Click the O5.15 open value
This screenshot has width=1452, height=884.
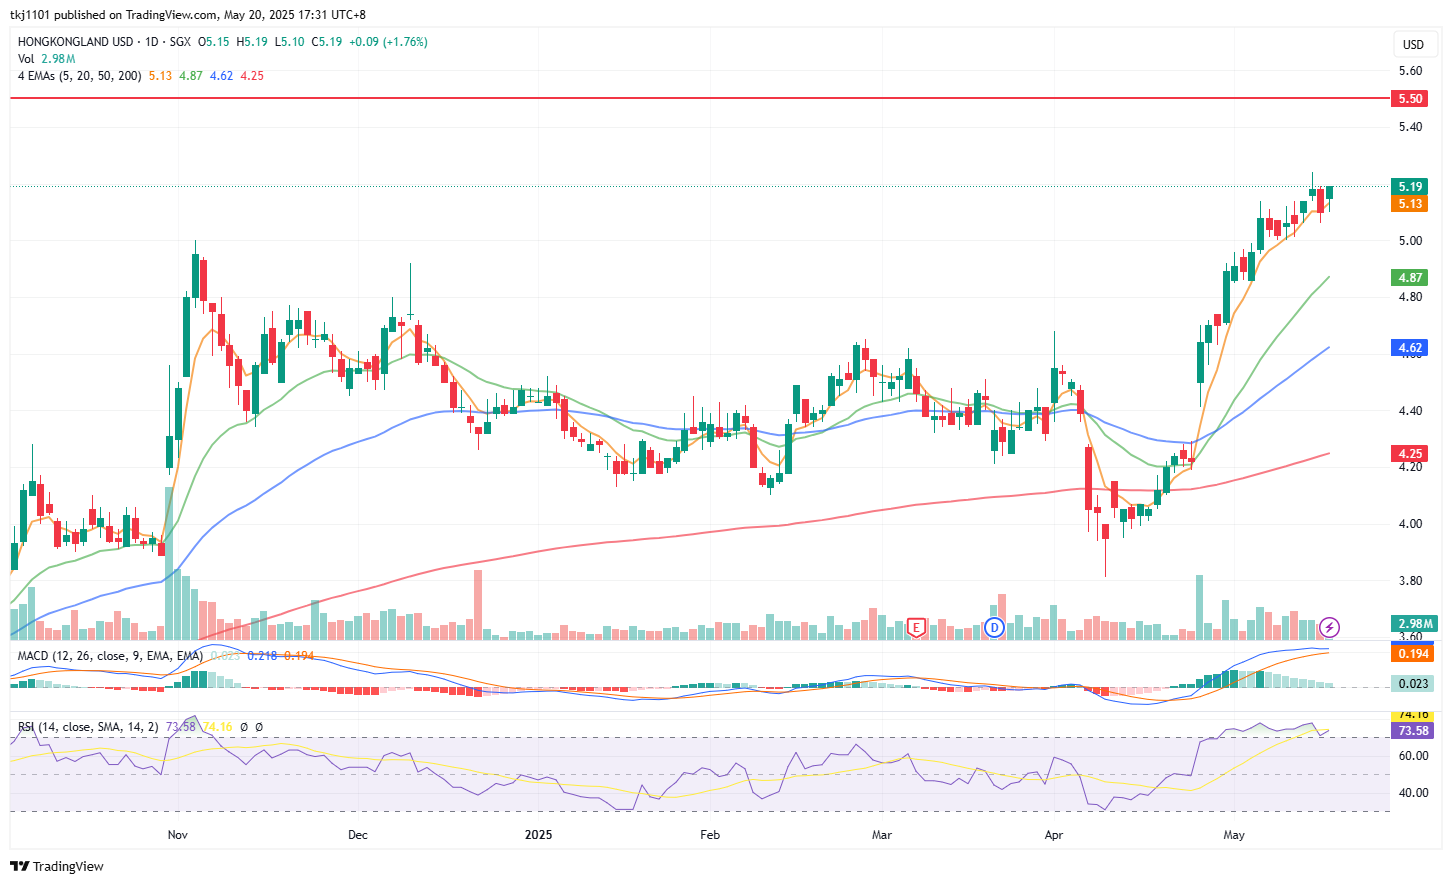coord(213,42)
